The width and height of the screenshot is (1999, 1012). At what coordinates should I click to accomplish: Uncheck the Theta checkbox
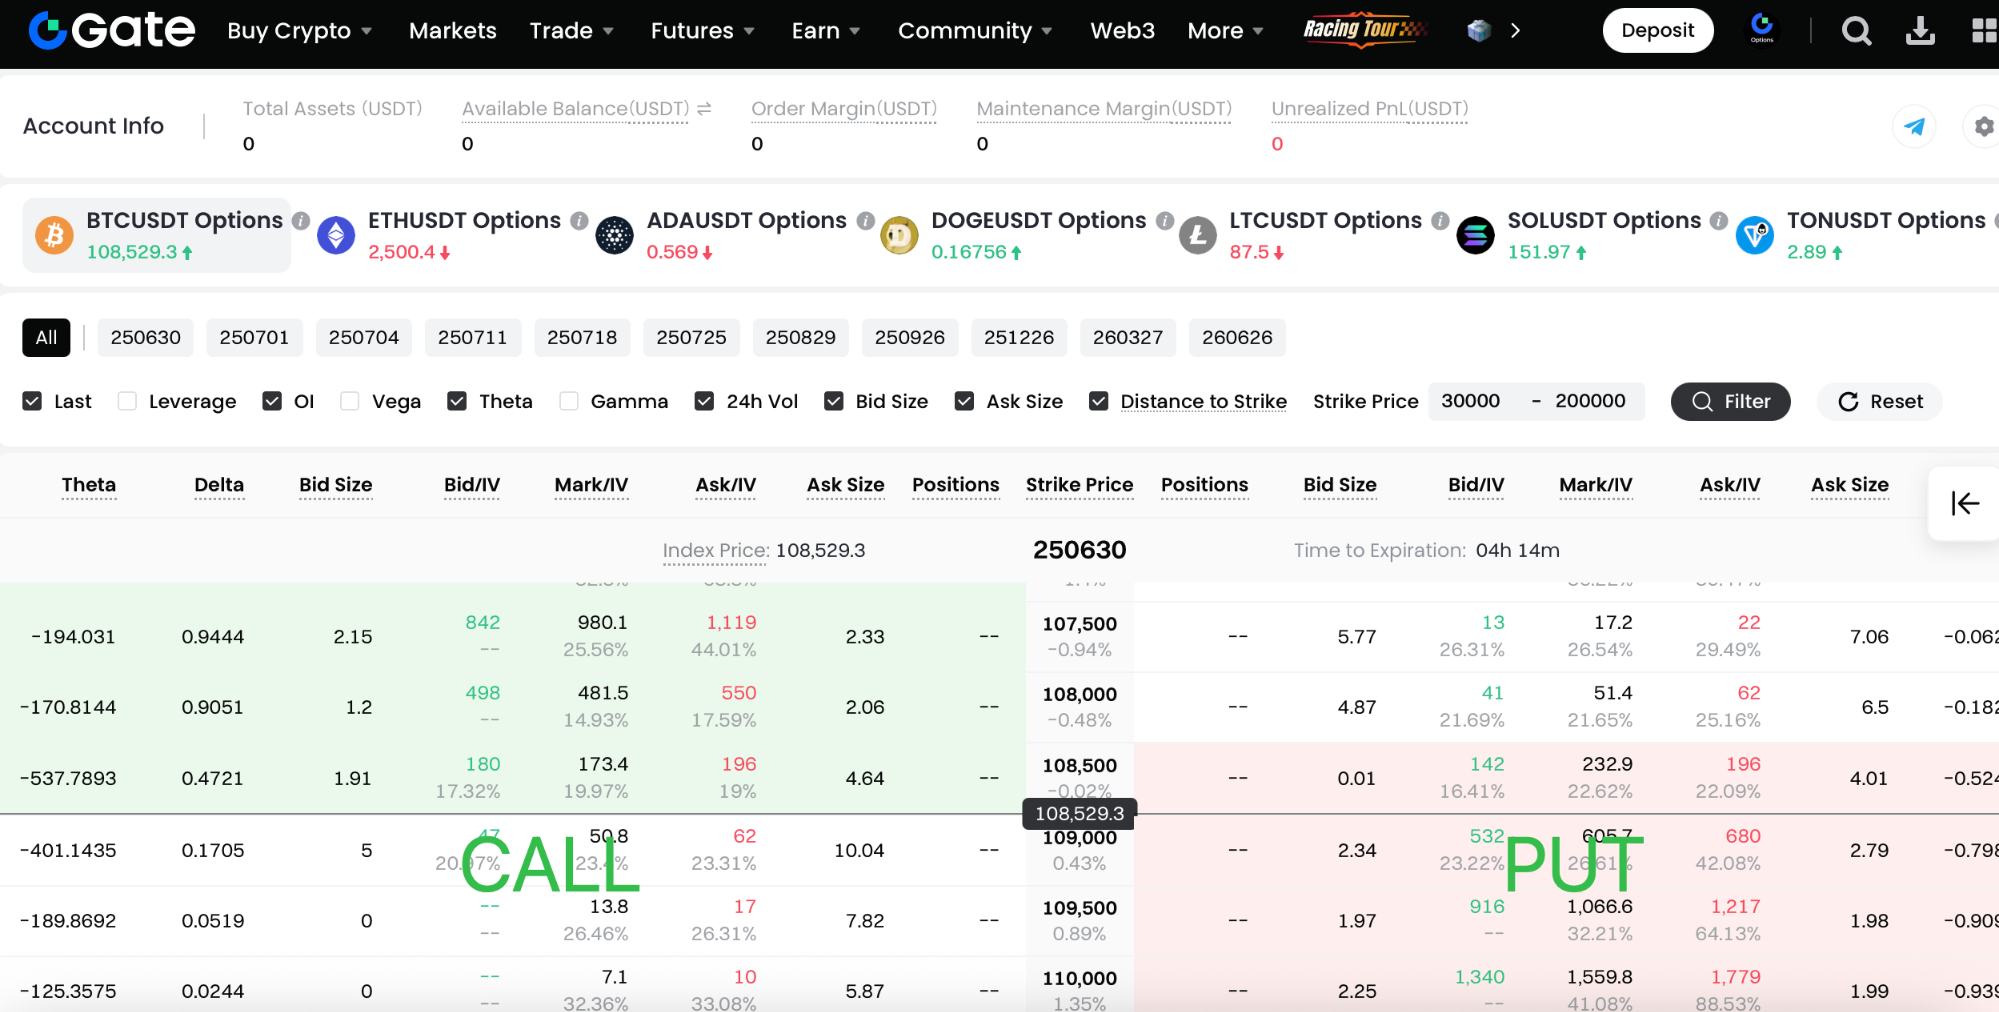[x=457, y=401]
